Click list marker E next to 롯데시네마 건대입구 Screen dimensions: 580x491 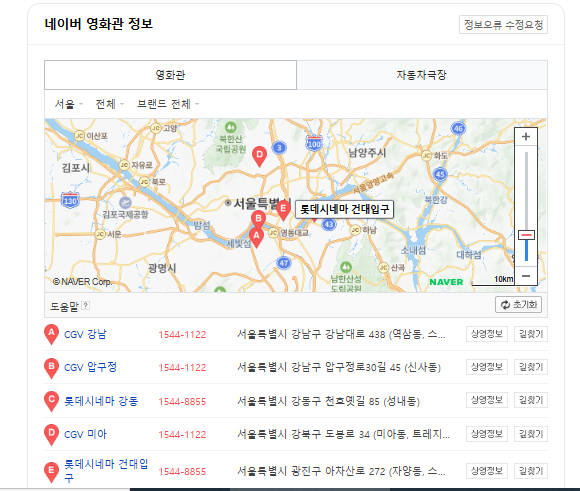pos(51,472)
